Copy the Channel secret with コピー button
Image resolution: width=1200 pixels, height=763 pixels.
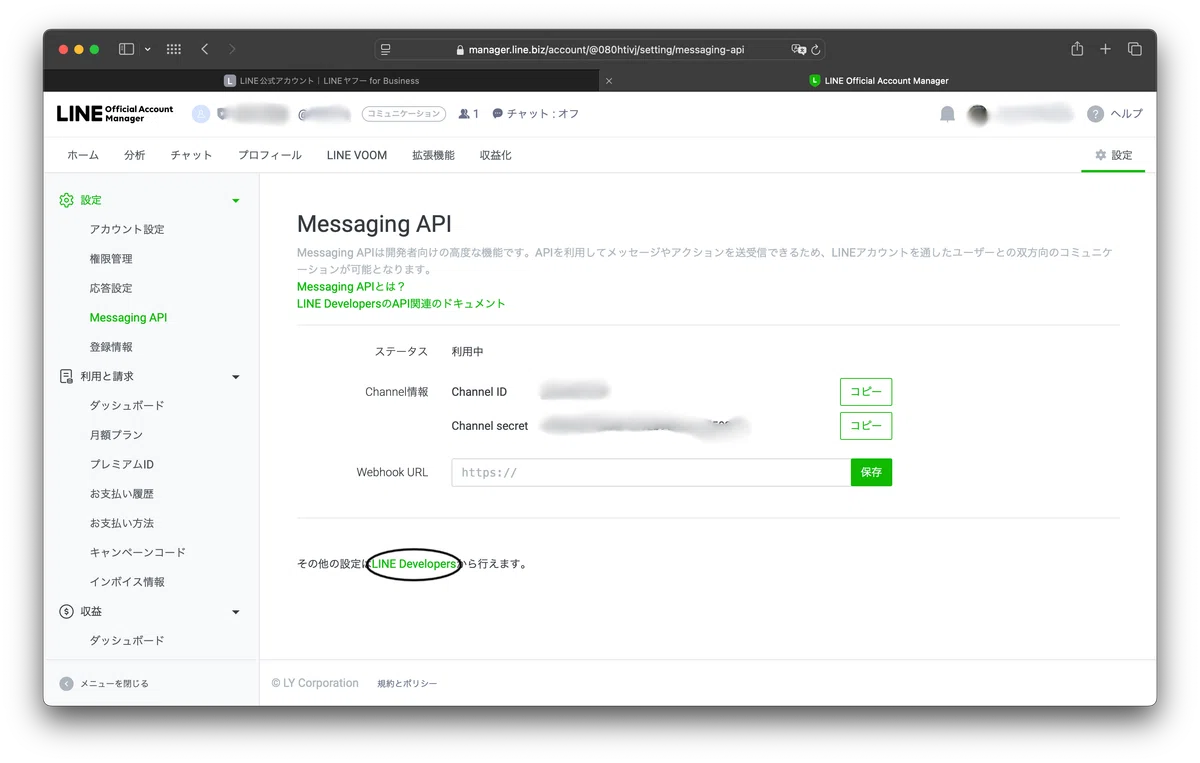[x=866, y=425]
